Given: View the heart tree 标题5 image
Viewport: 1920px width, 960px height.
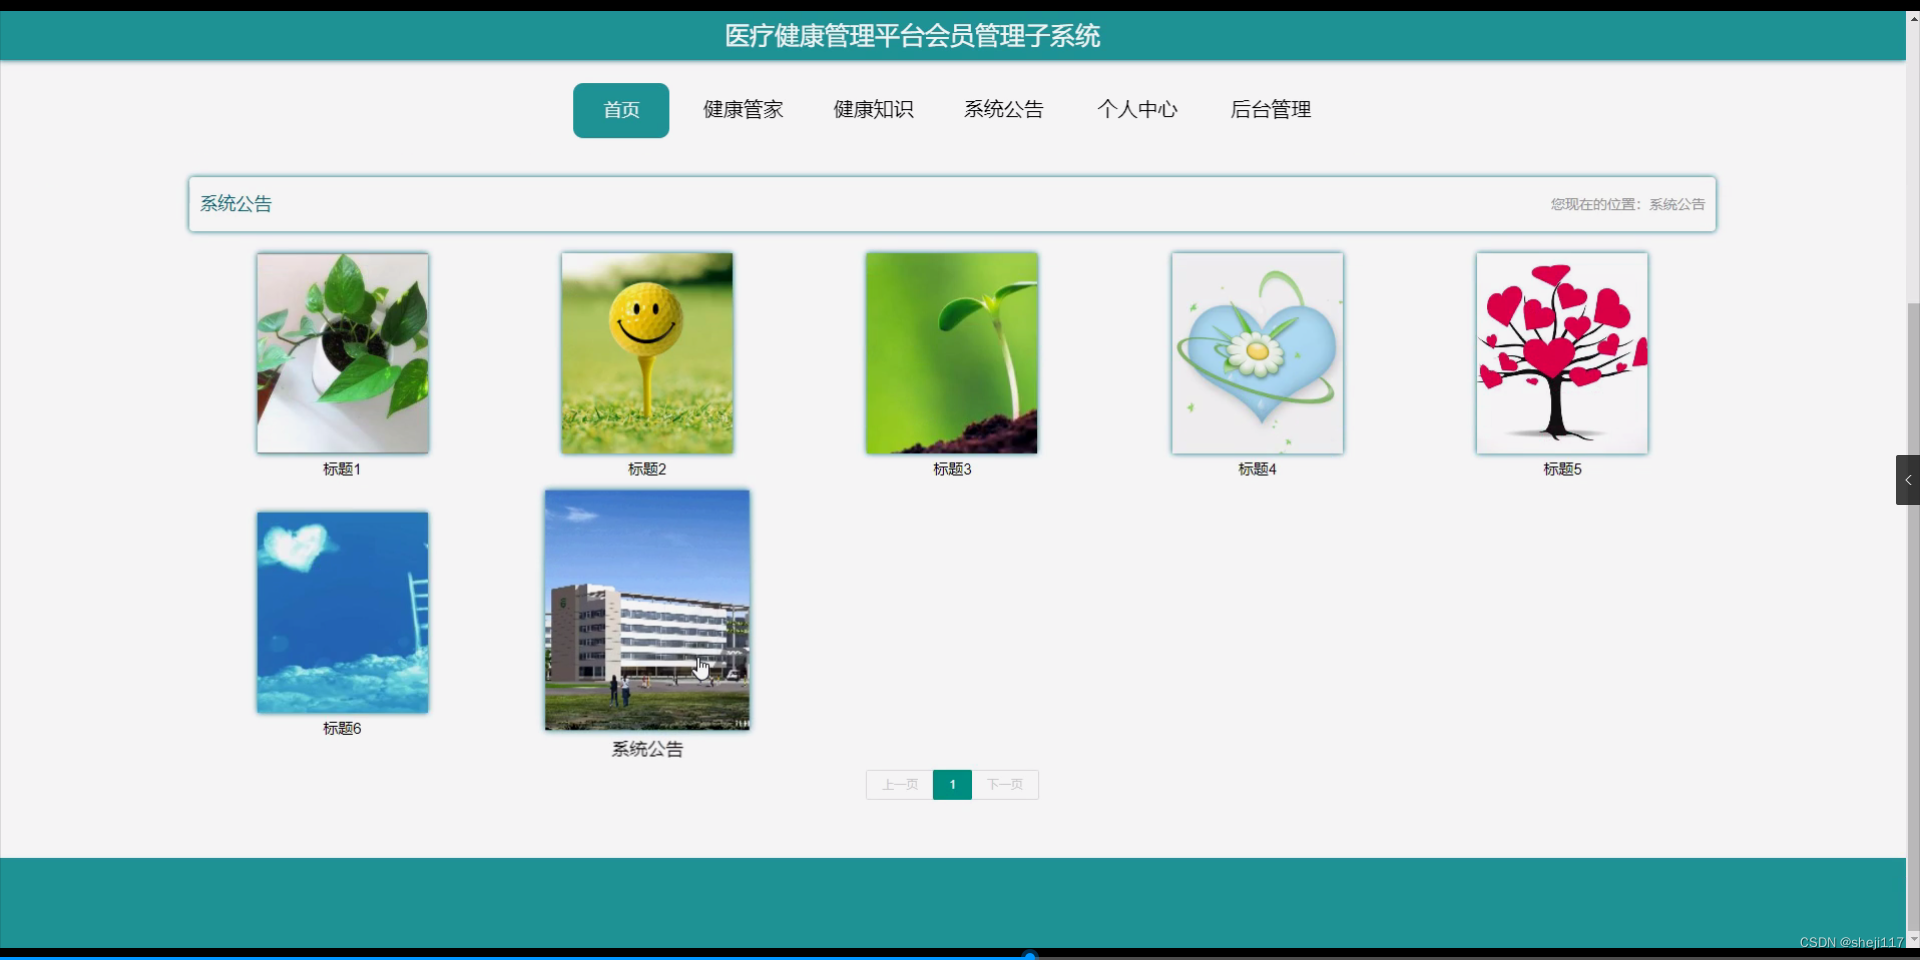Looking at the screenshot, I should coord(1561,353).
